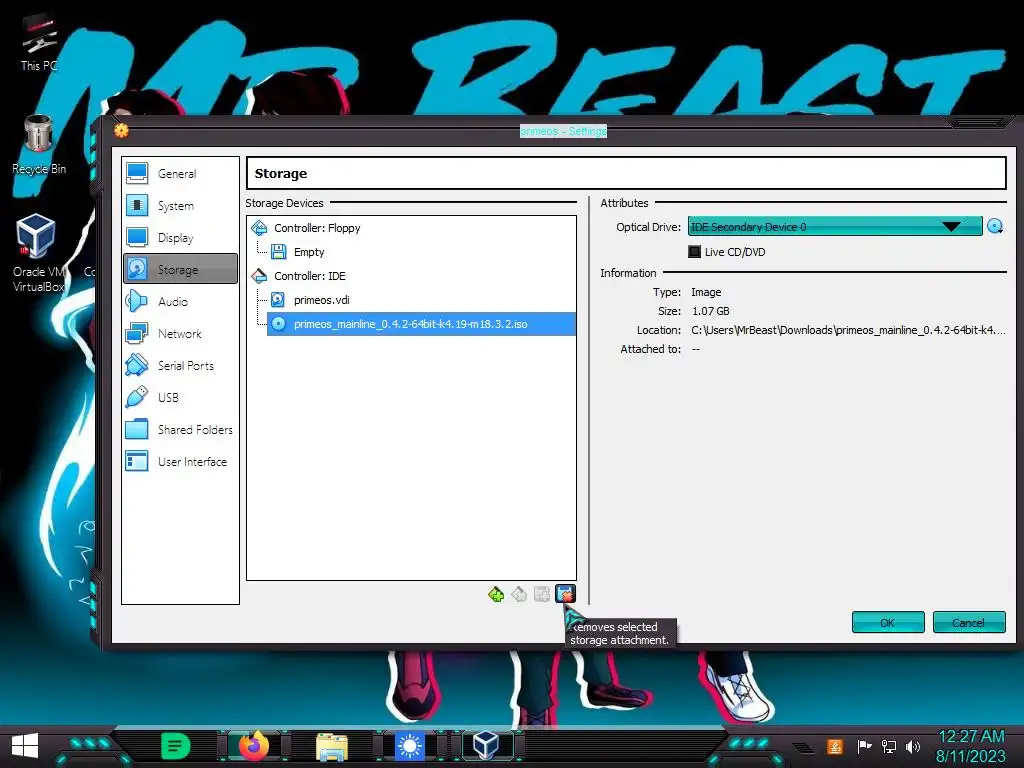1024x768 pixels.
Task: Open the Optical Drive dropdown
Action: (x=835, y=227)
